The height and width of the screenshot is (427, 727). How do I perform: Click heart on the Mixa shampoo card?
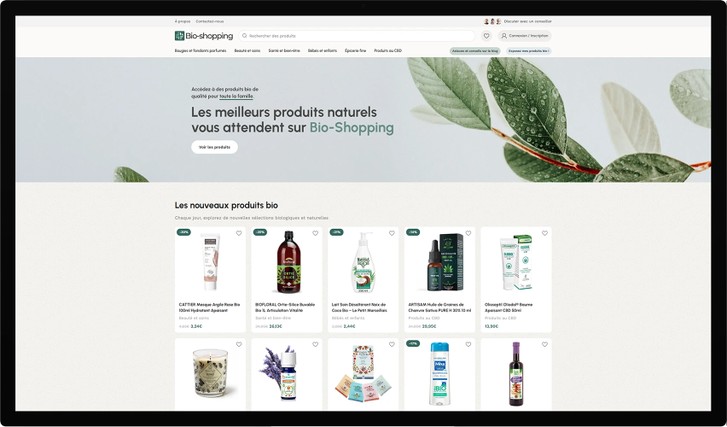pos(468,344)
